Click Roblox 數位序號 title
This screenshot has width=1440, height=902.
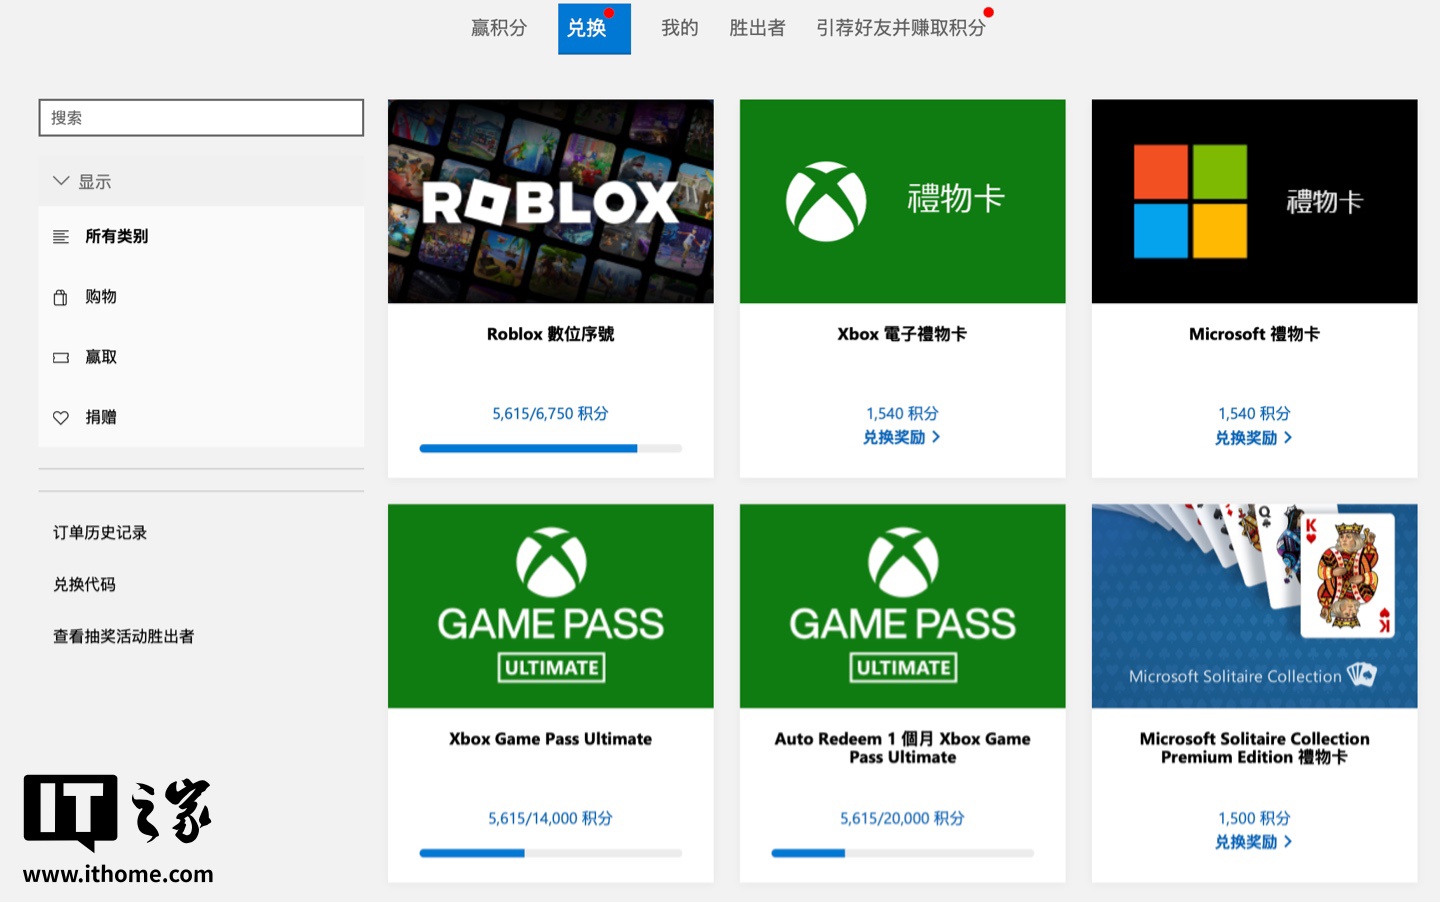click(551, 334)
